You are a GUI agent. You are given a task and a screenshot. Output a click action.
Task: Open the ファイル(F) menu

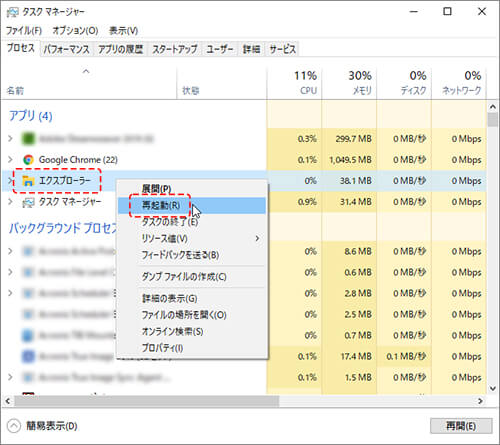coord(24,31)
